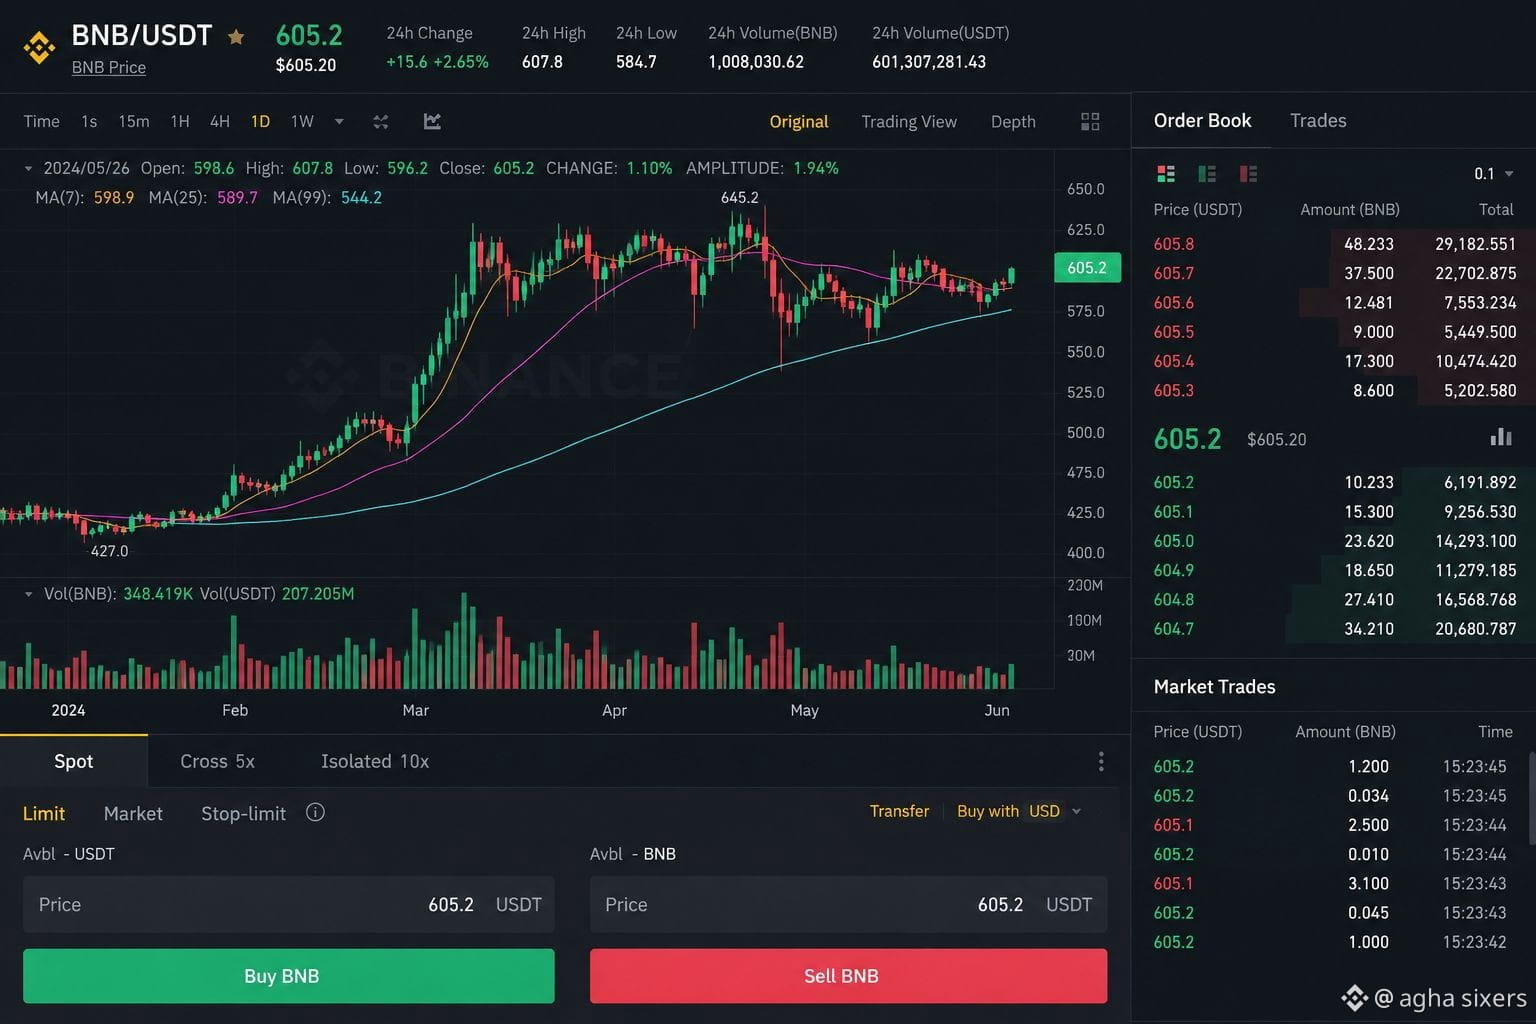This screenshot has height=1024, width=1536.
Task: Select the 604.9 bid price row
Action: [1334, 570]
